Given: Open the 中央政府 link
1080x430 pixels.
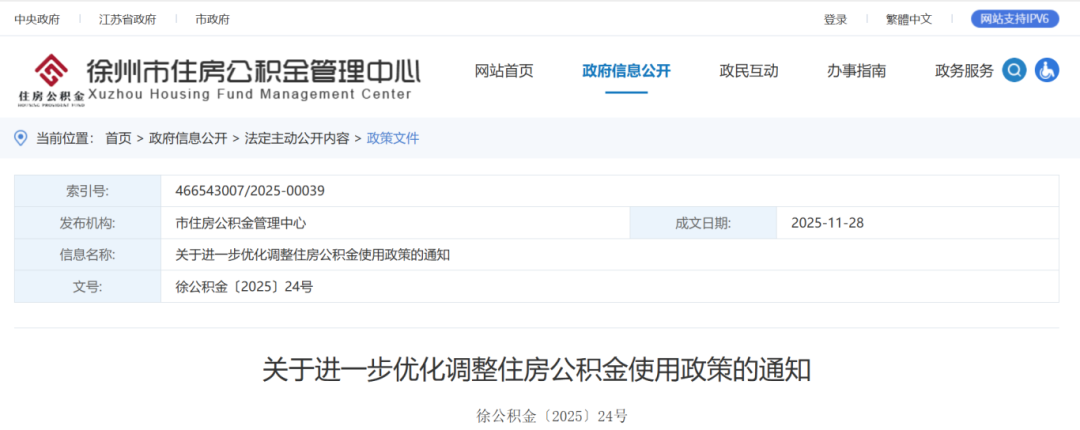Looking at the screenshot, I should pos(37,19).
